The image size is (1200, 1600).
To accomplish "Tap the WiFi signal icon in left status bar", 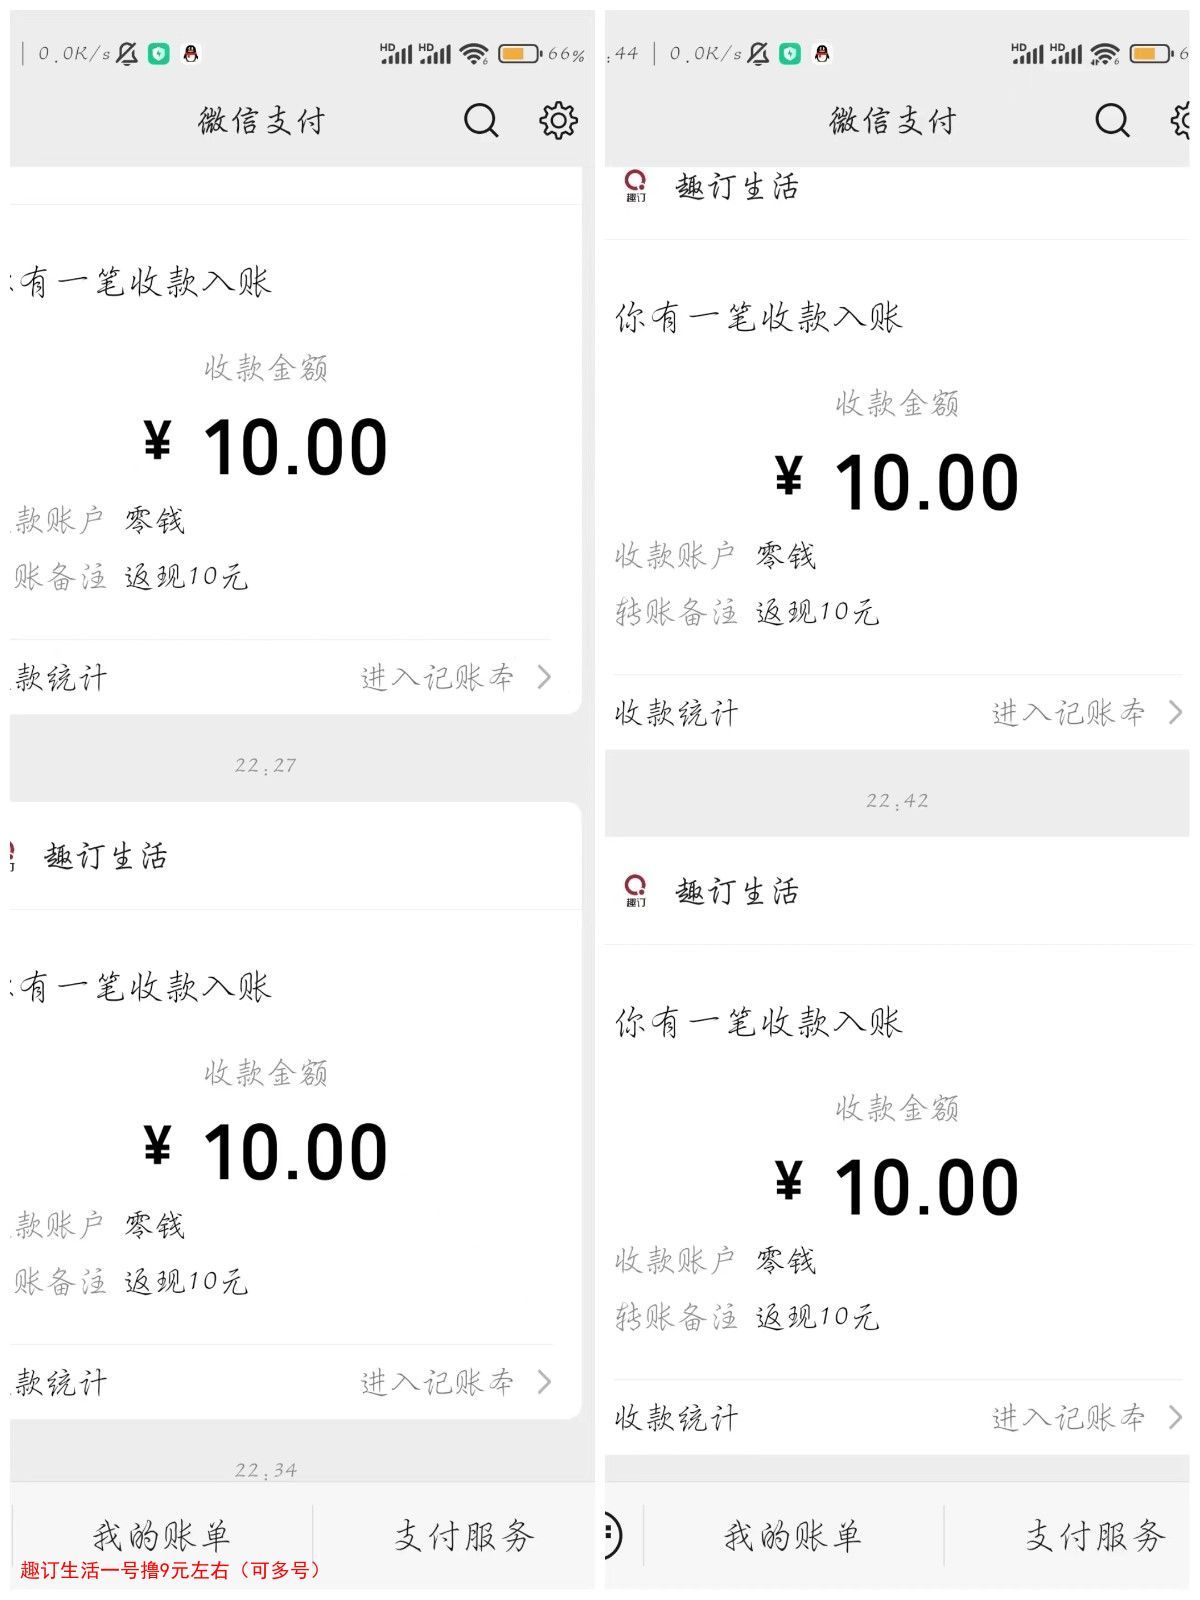I will click(474, 54).
